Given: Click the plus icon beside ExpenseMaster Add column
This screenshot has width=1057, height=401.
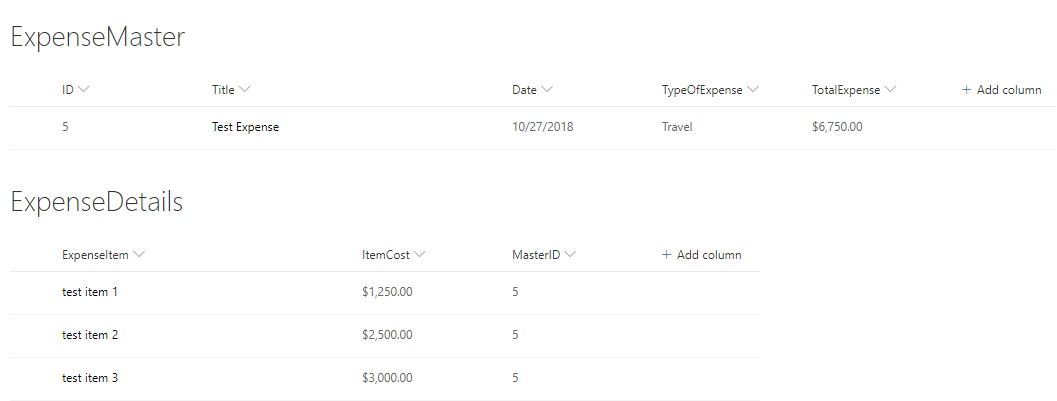Looking at the screenshot, I should pos(966,90).
